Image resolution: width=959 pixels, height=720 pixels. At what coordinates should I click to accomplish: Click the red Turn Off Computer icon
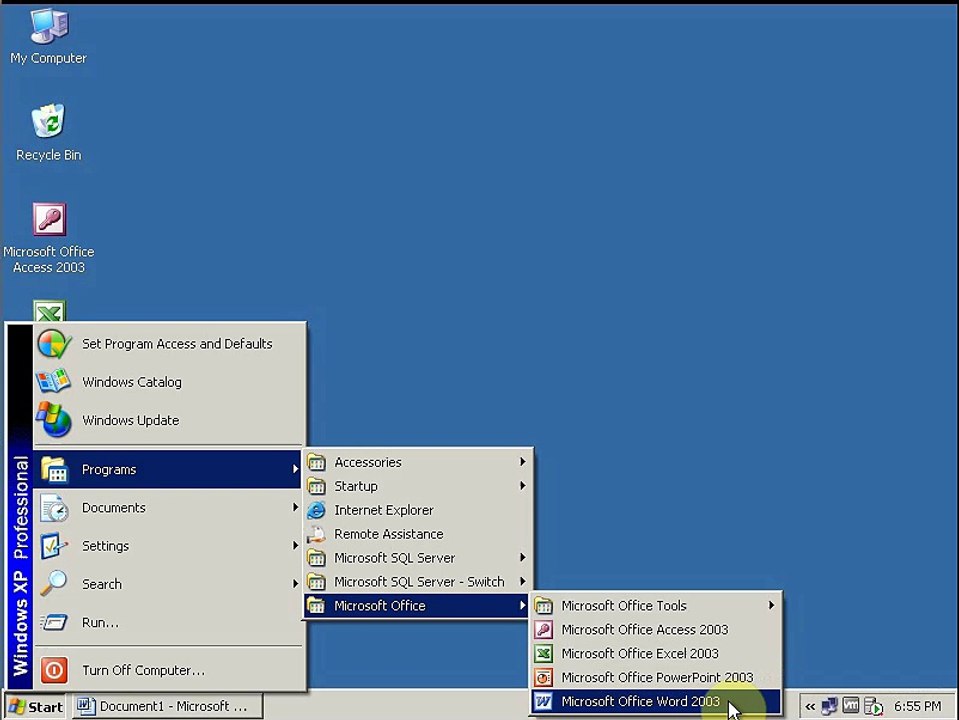[54, 670]
